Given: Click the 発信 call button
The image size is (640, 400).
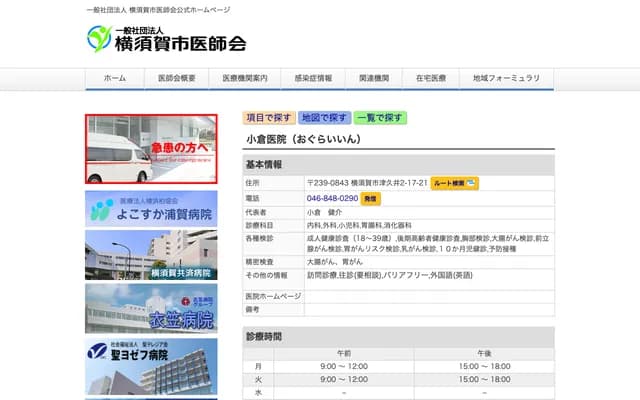Looking at the screenshot, I should click(370, 199).
